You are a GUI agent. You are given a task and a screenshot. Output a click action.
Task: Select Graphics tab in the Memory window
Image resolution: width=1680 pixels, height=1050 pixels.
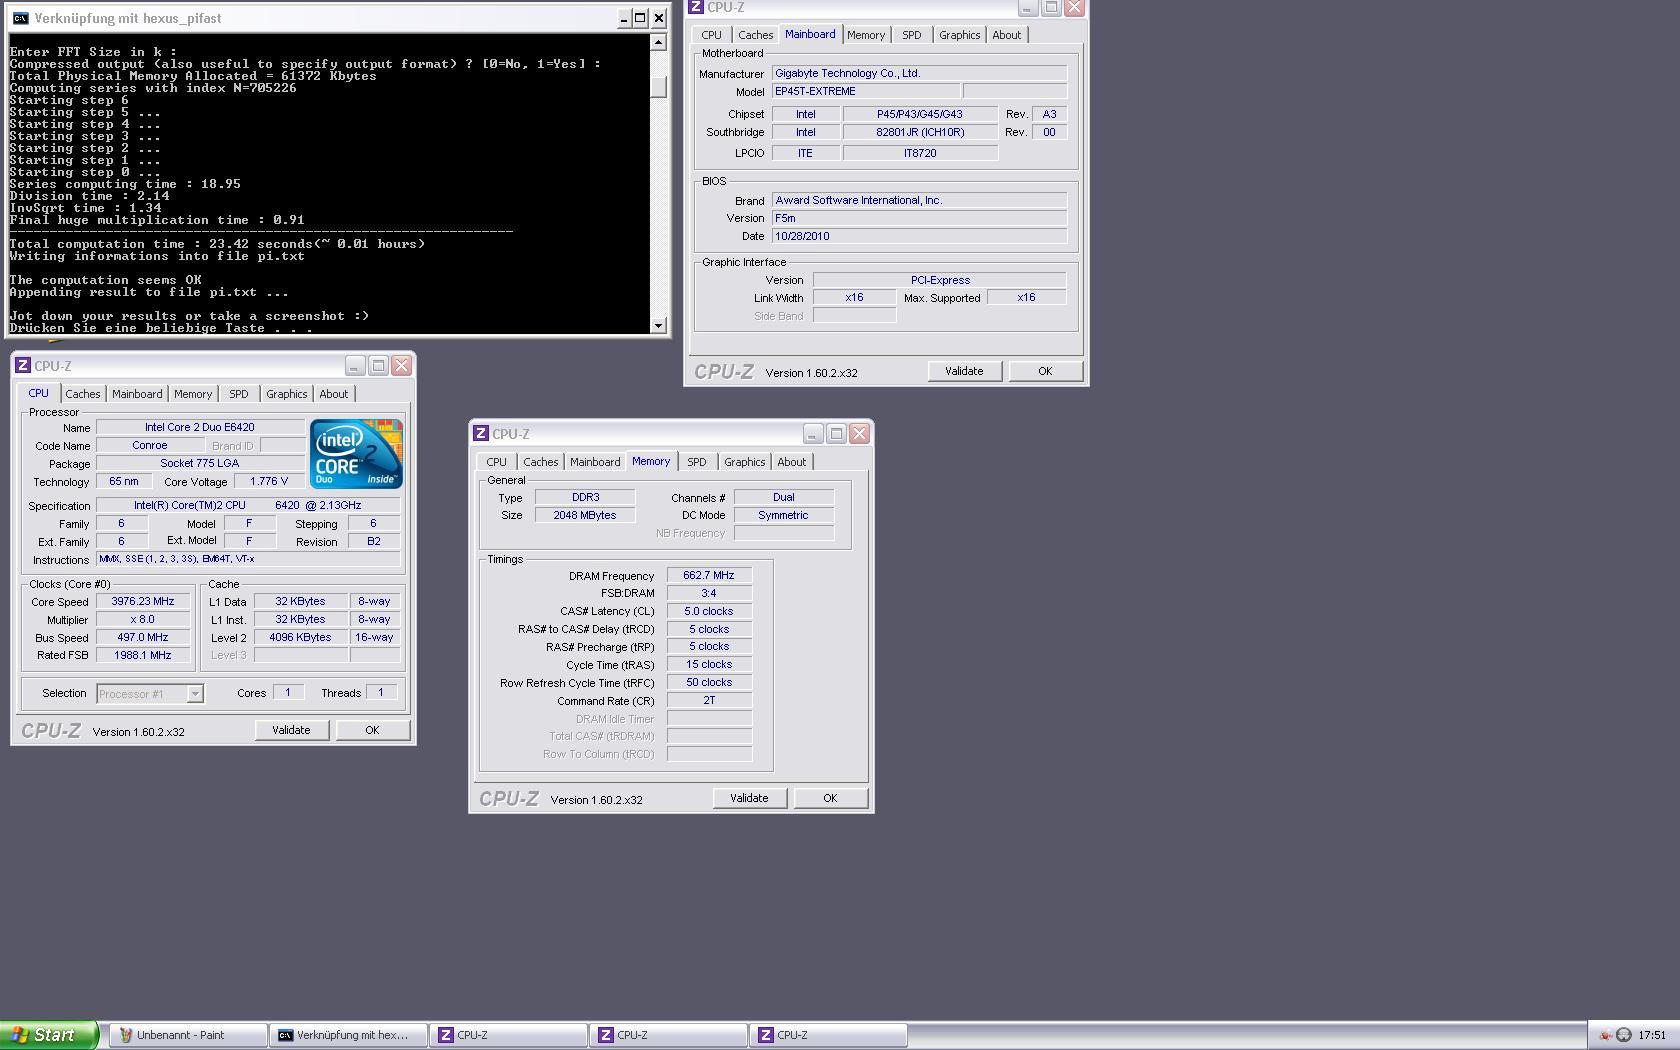tap(745, 462)
